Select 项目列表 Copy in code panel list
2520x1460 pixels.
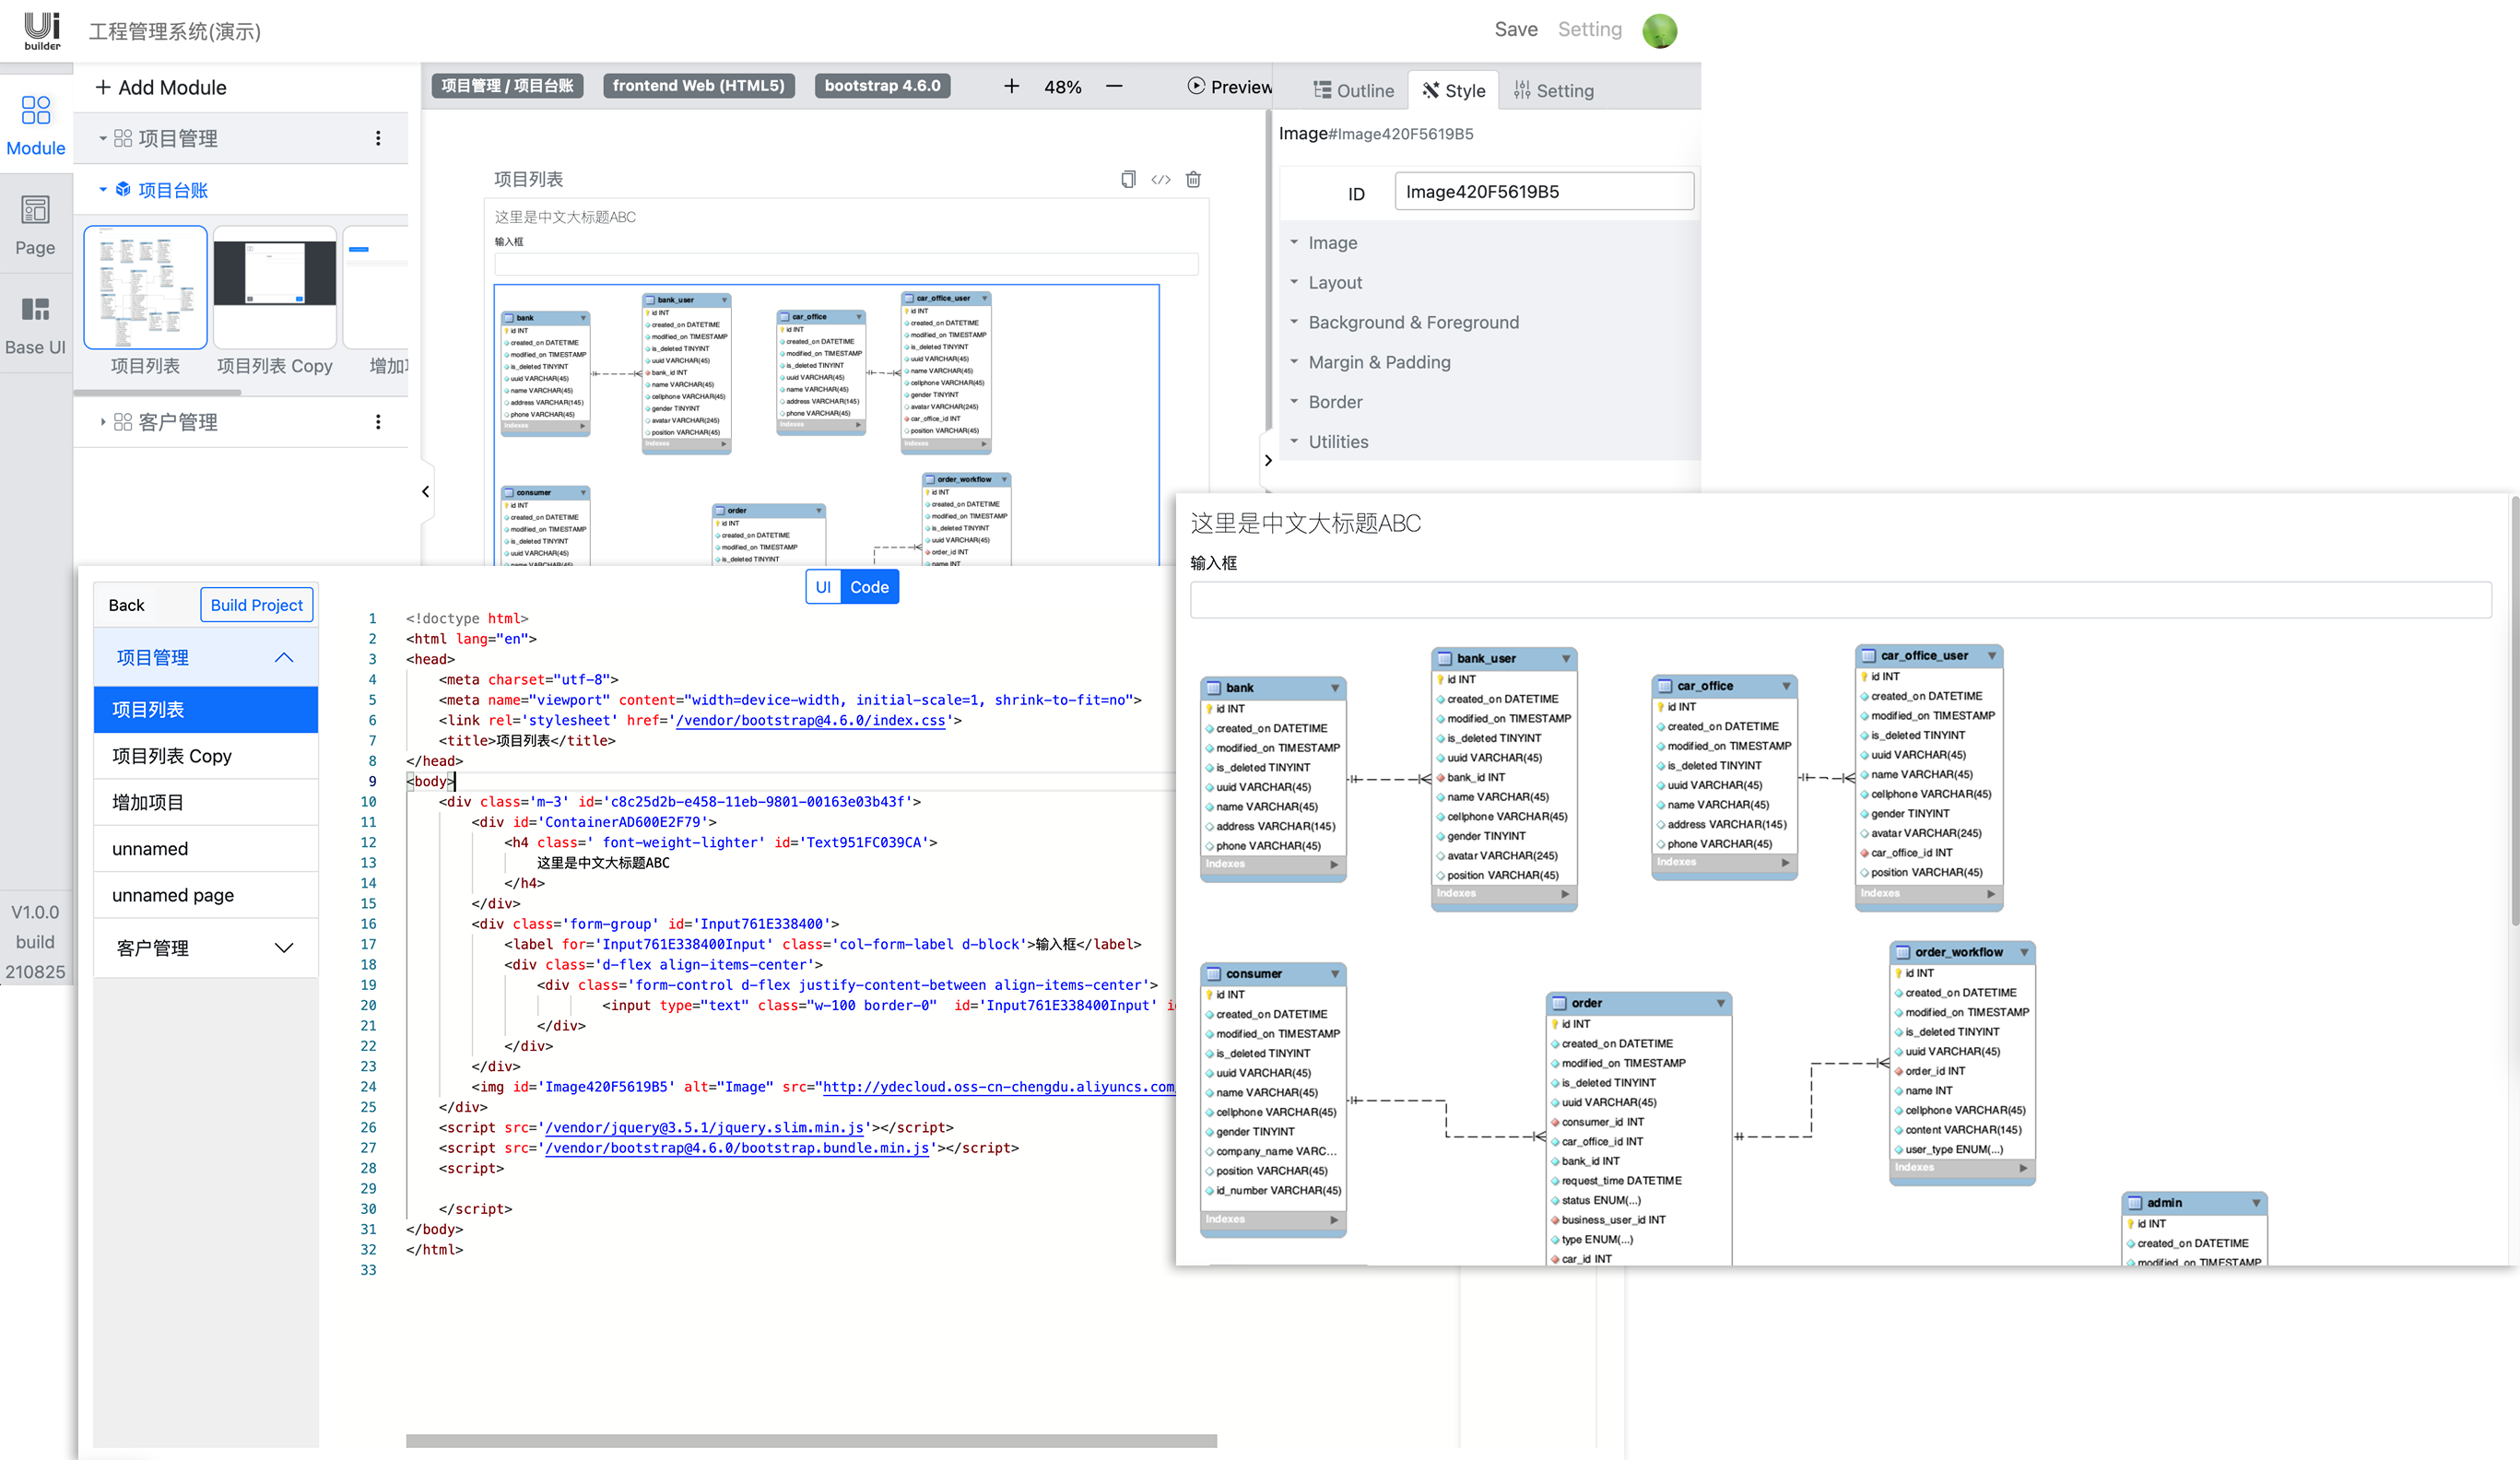pyautogui.click(x=205, y=756)
